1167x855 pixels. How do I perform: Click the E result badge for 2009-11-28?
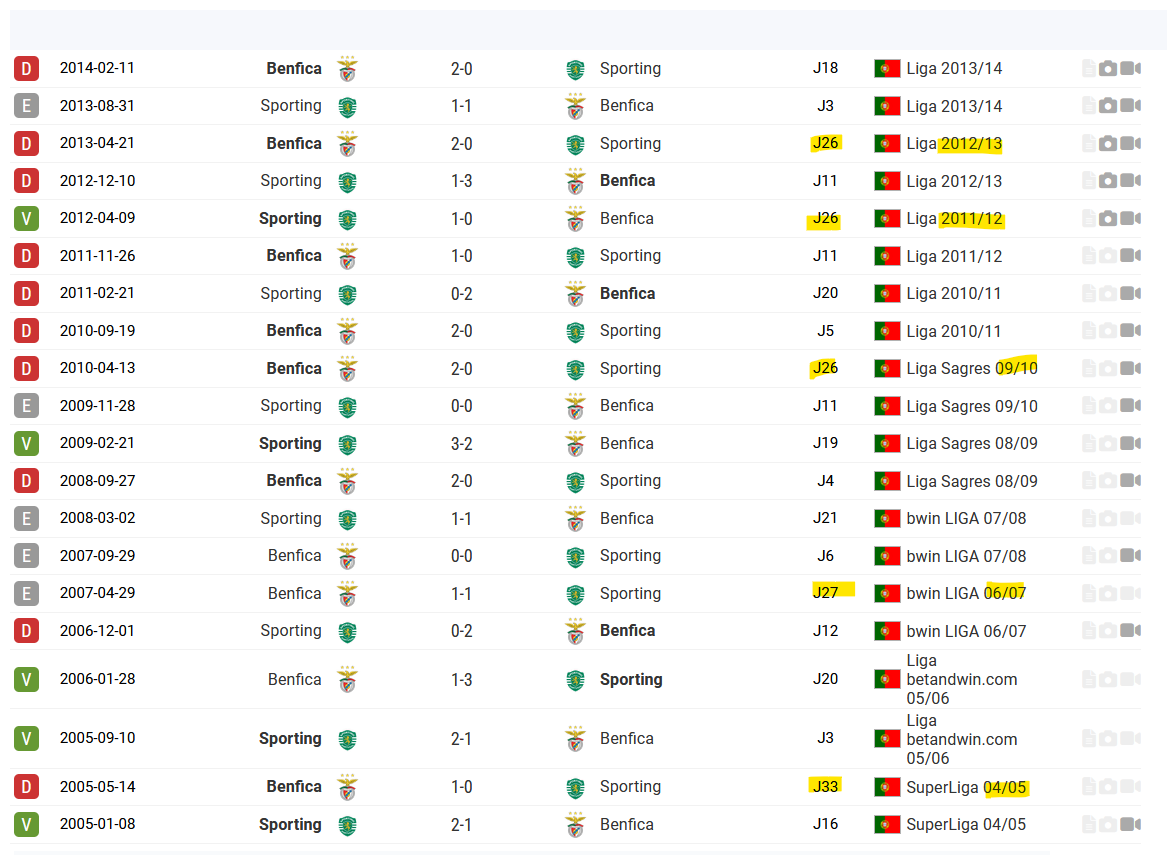pyautogui.click(x=26, y=406)
